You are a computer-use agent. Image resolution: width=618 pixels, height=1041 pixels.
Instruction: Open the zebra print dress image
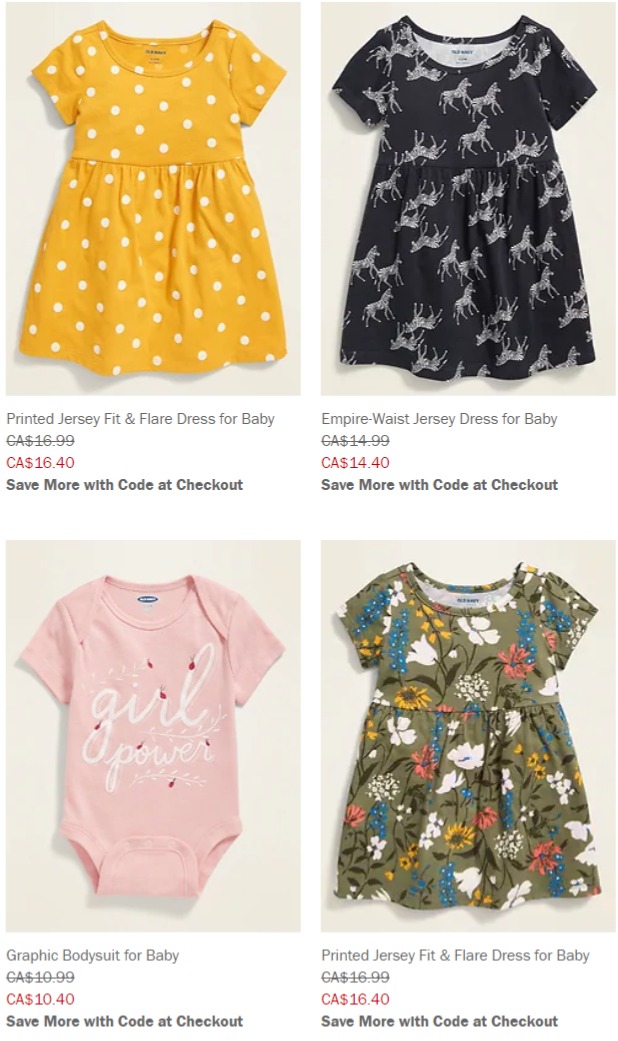[468, 199]
